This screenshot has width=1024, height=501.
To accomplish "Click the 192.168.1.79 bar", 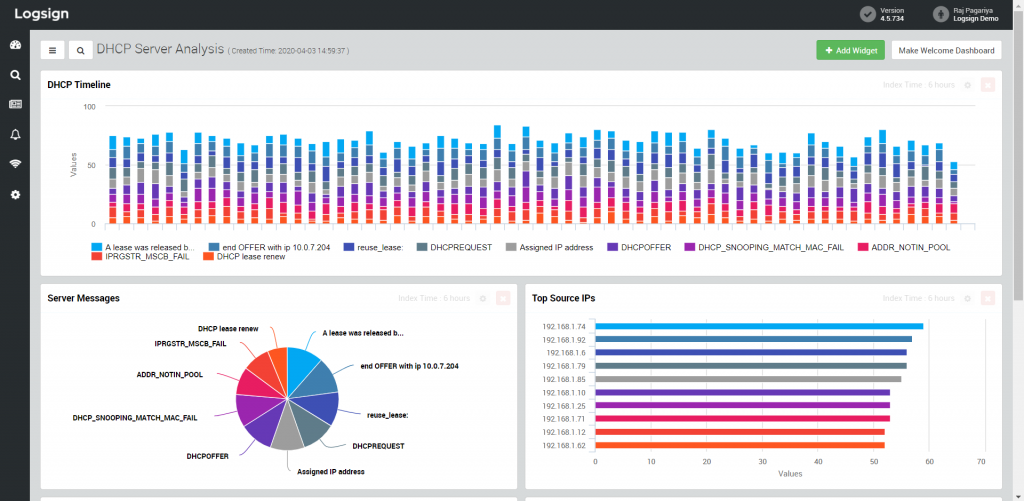I will point(751,366).
